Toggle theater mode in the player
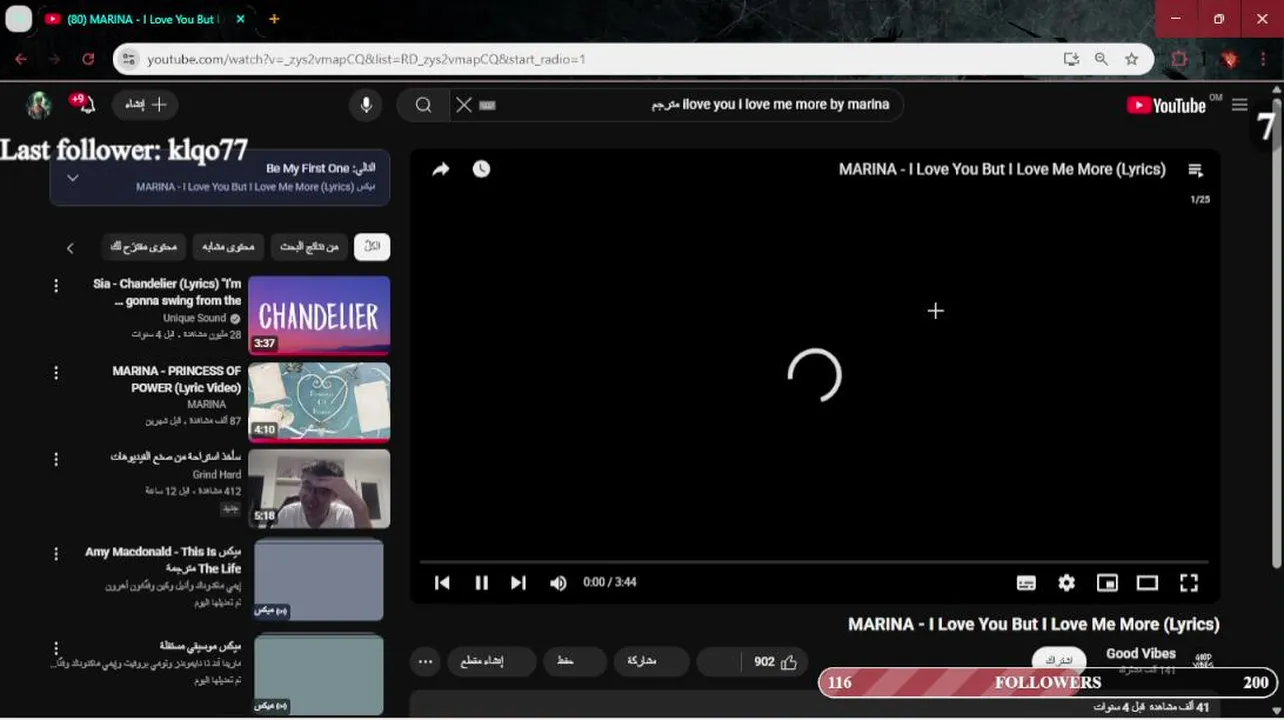Image resolution: width=1284 pixels, height=720 pixels. click(1147, 583)
